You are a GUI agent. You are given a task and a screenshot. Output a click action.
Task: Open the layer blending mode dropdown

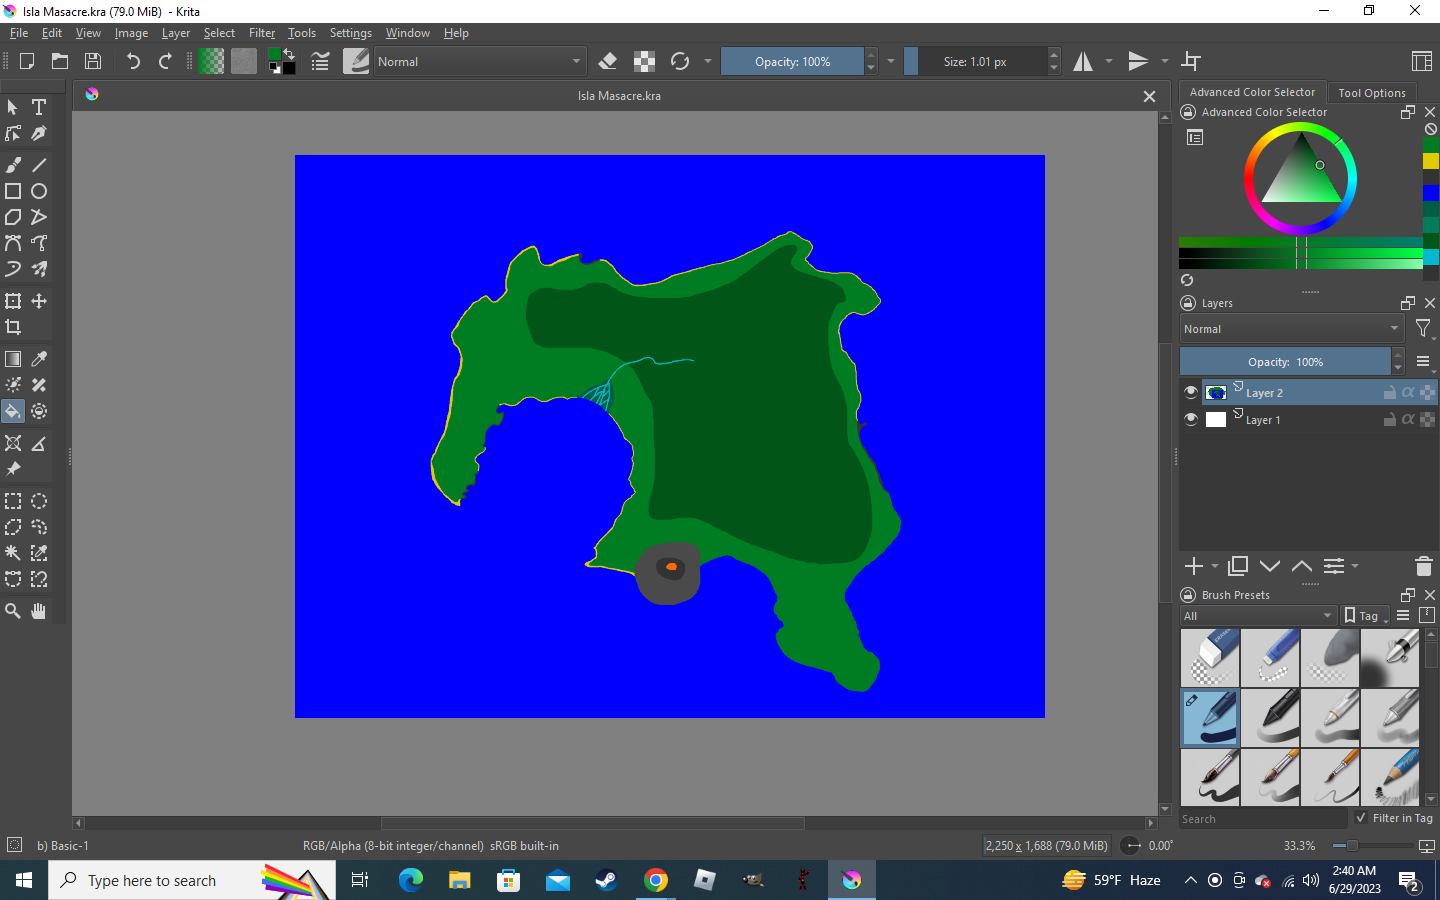click(x=1292, y=329)
